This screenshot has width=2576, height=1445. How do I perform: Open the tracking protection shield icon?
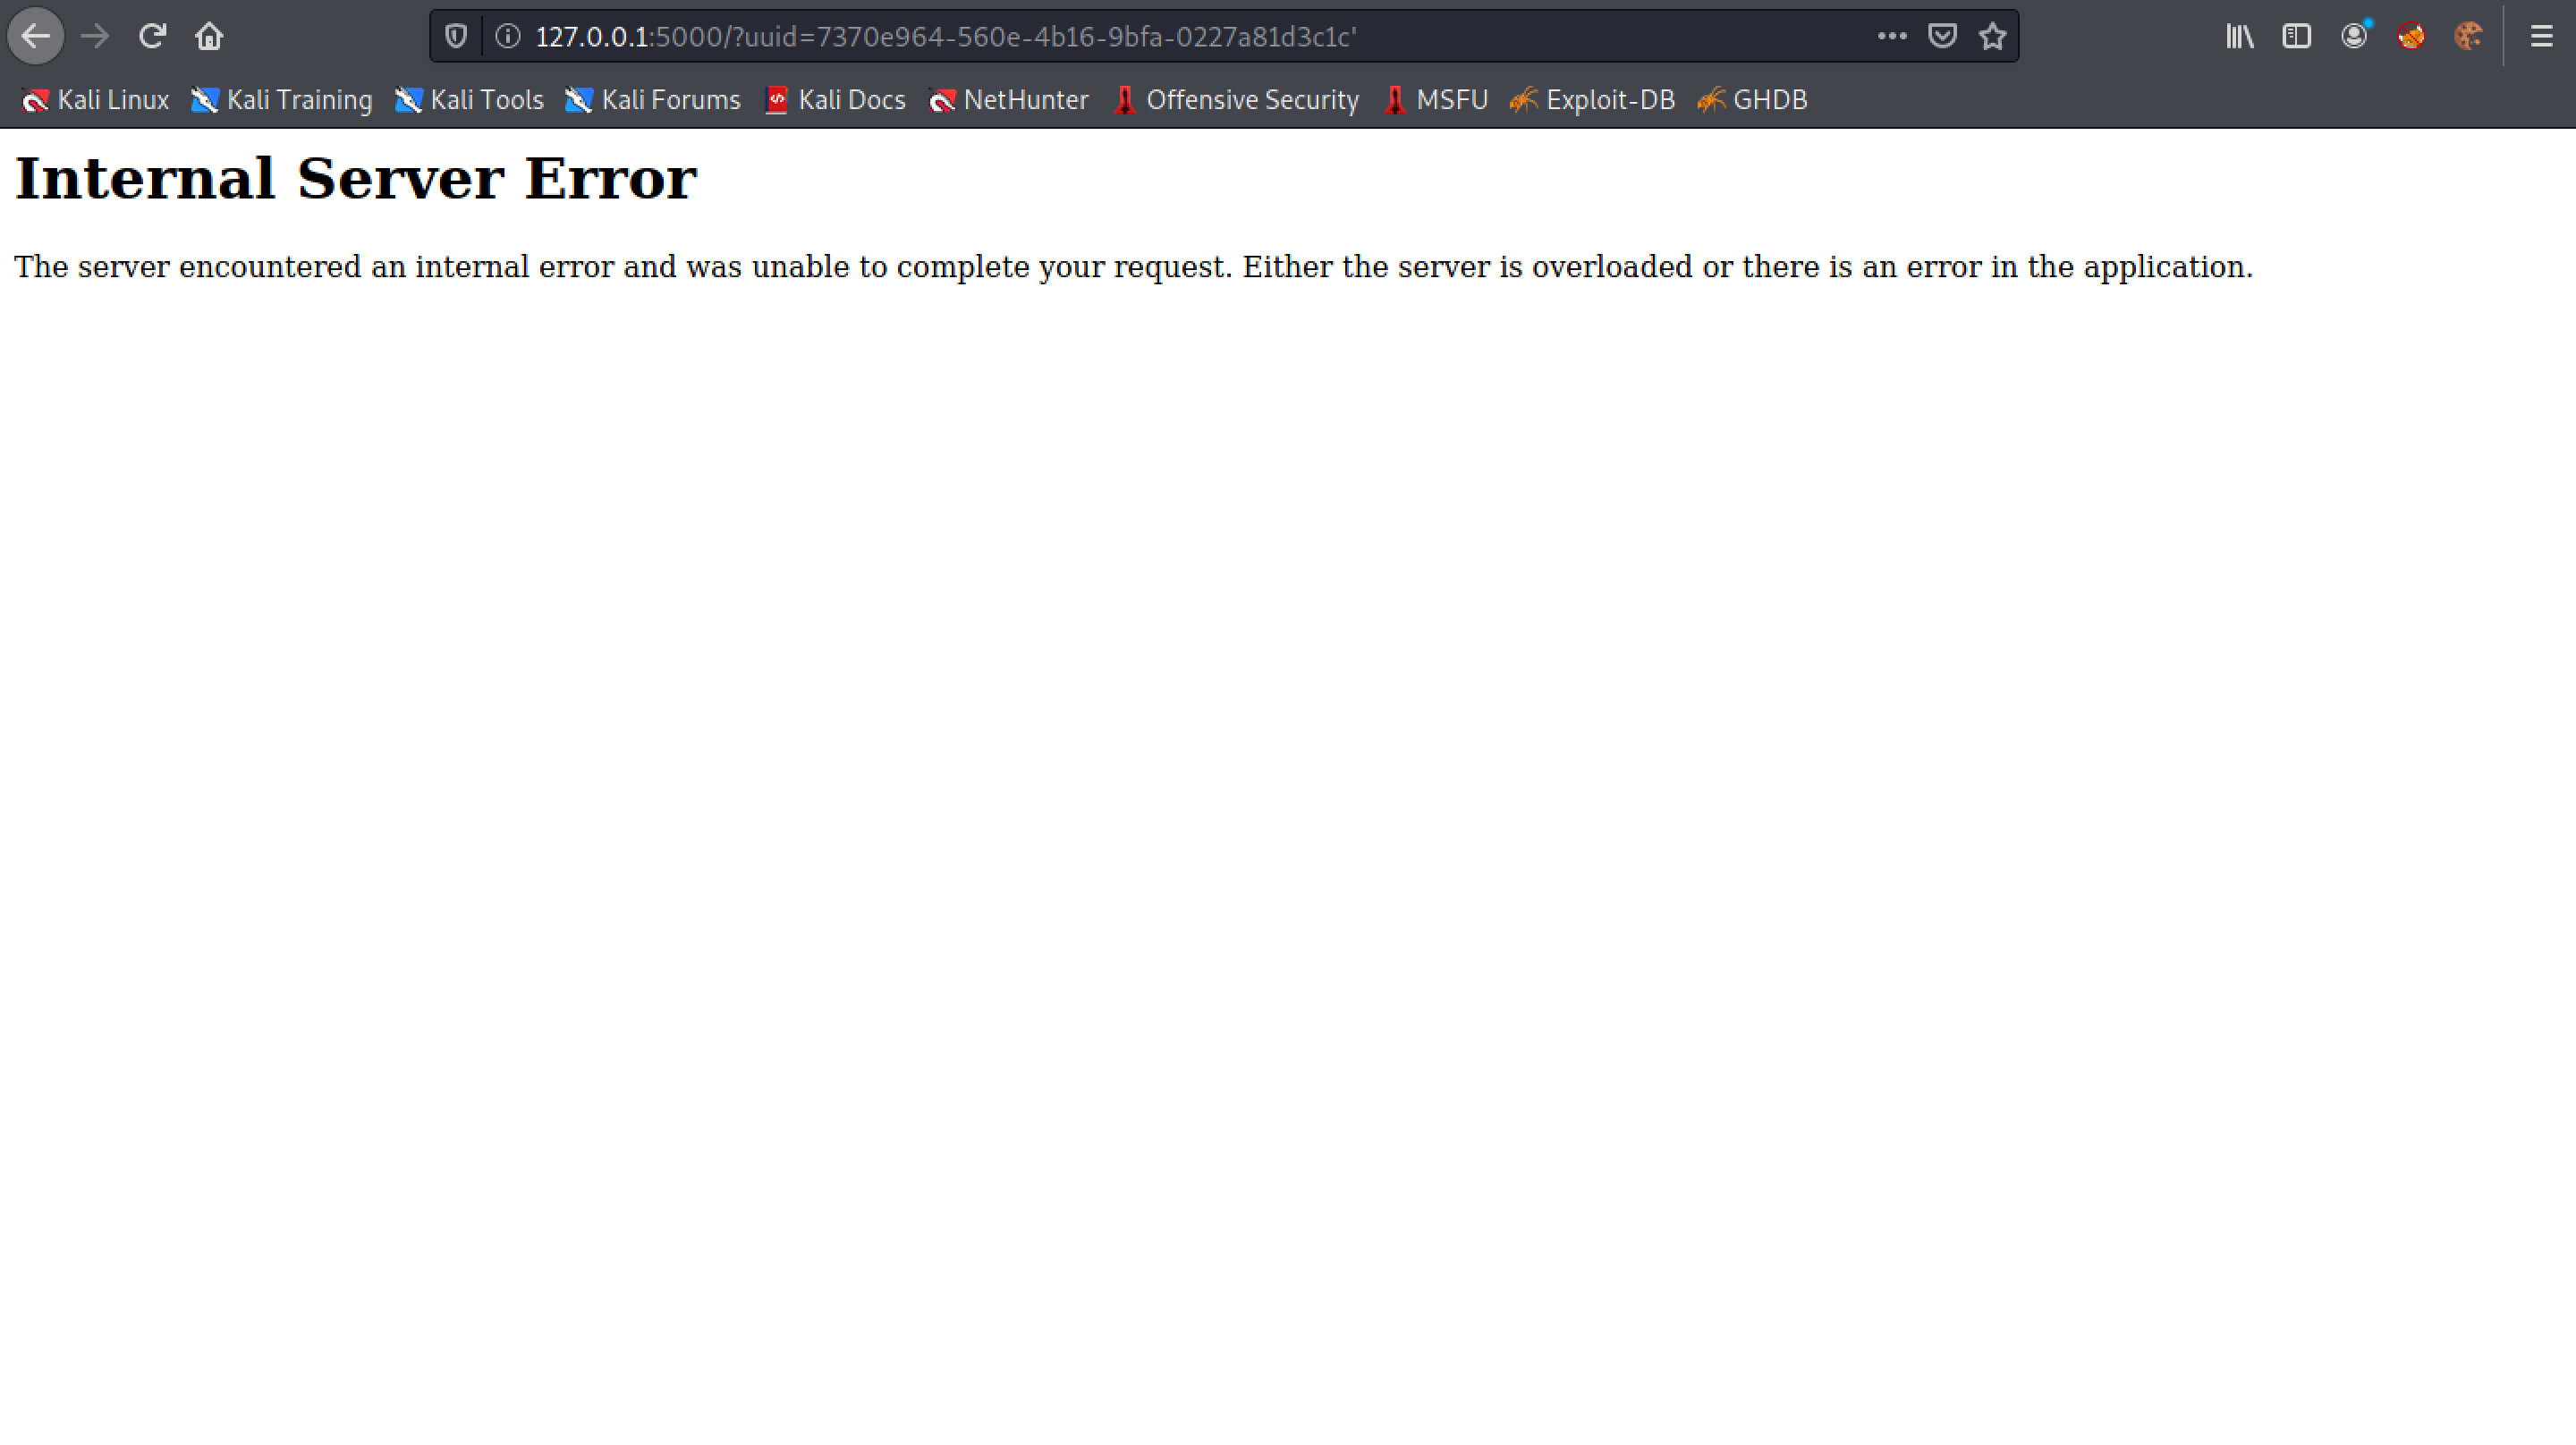tap(456, 37)
